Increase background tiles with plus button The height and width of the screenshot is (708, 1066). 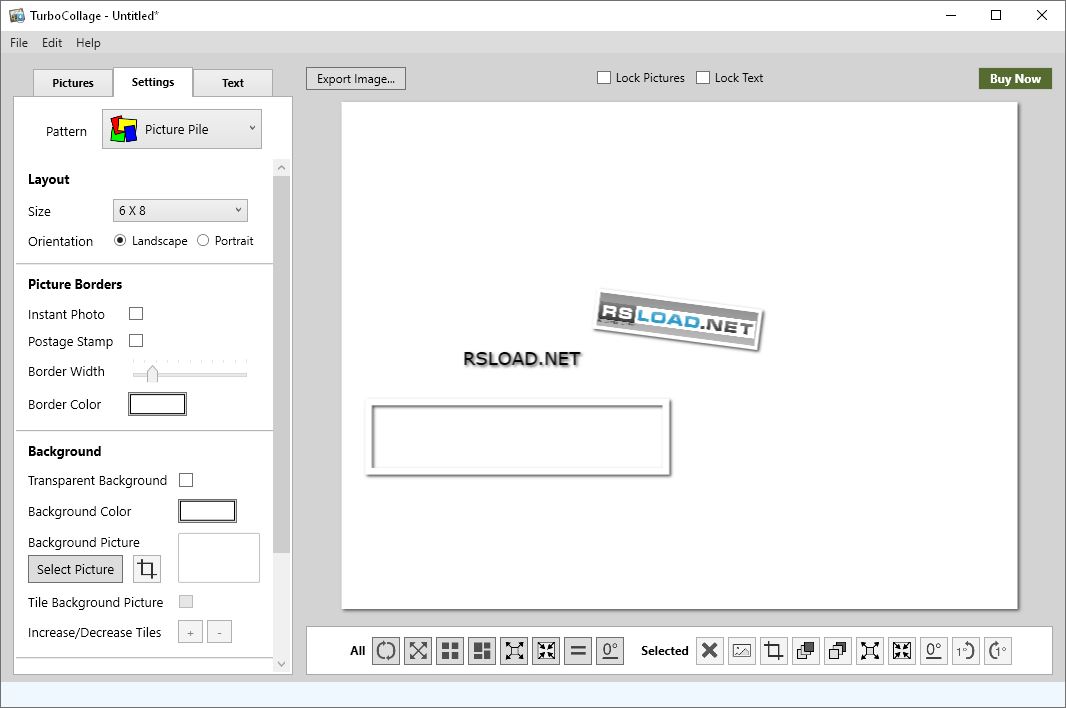pos(190,632)
